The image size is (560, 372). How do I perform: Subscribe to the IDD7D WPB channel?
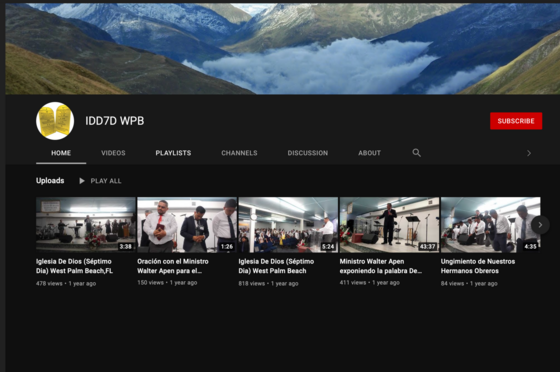[x=516, y=121]
